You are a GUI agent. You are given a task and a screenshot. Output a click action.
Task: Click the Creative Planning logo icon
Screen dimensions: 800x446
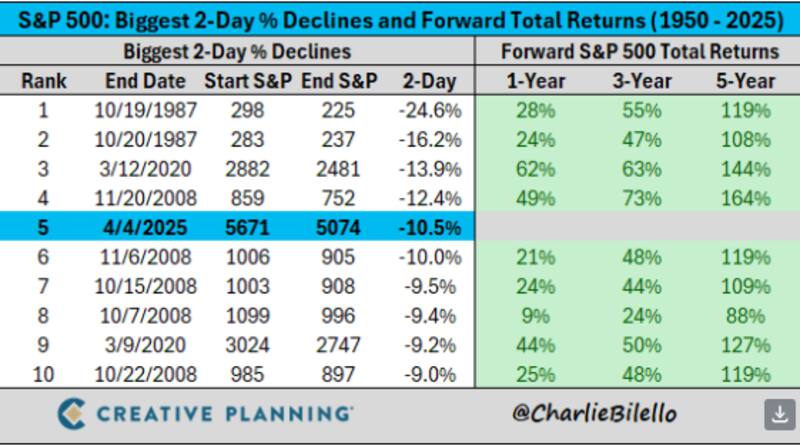(71, 413)
